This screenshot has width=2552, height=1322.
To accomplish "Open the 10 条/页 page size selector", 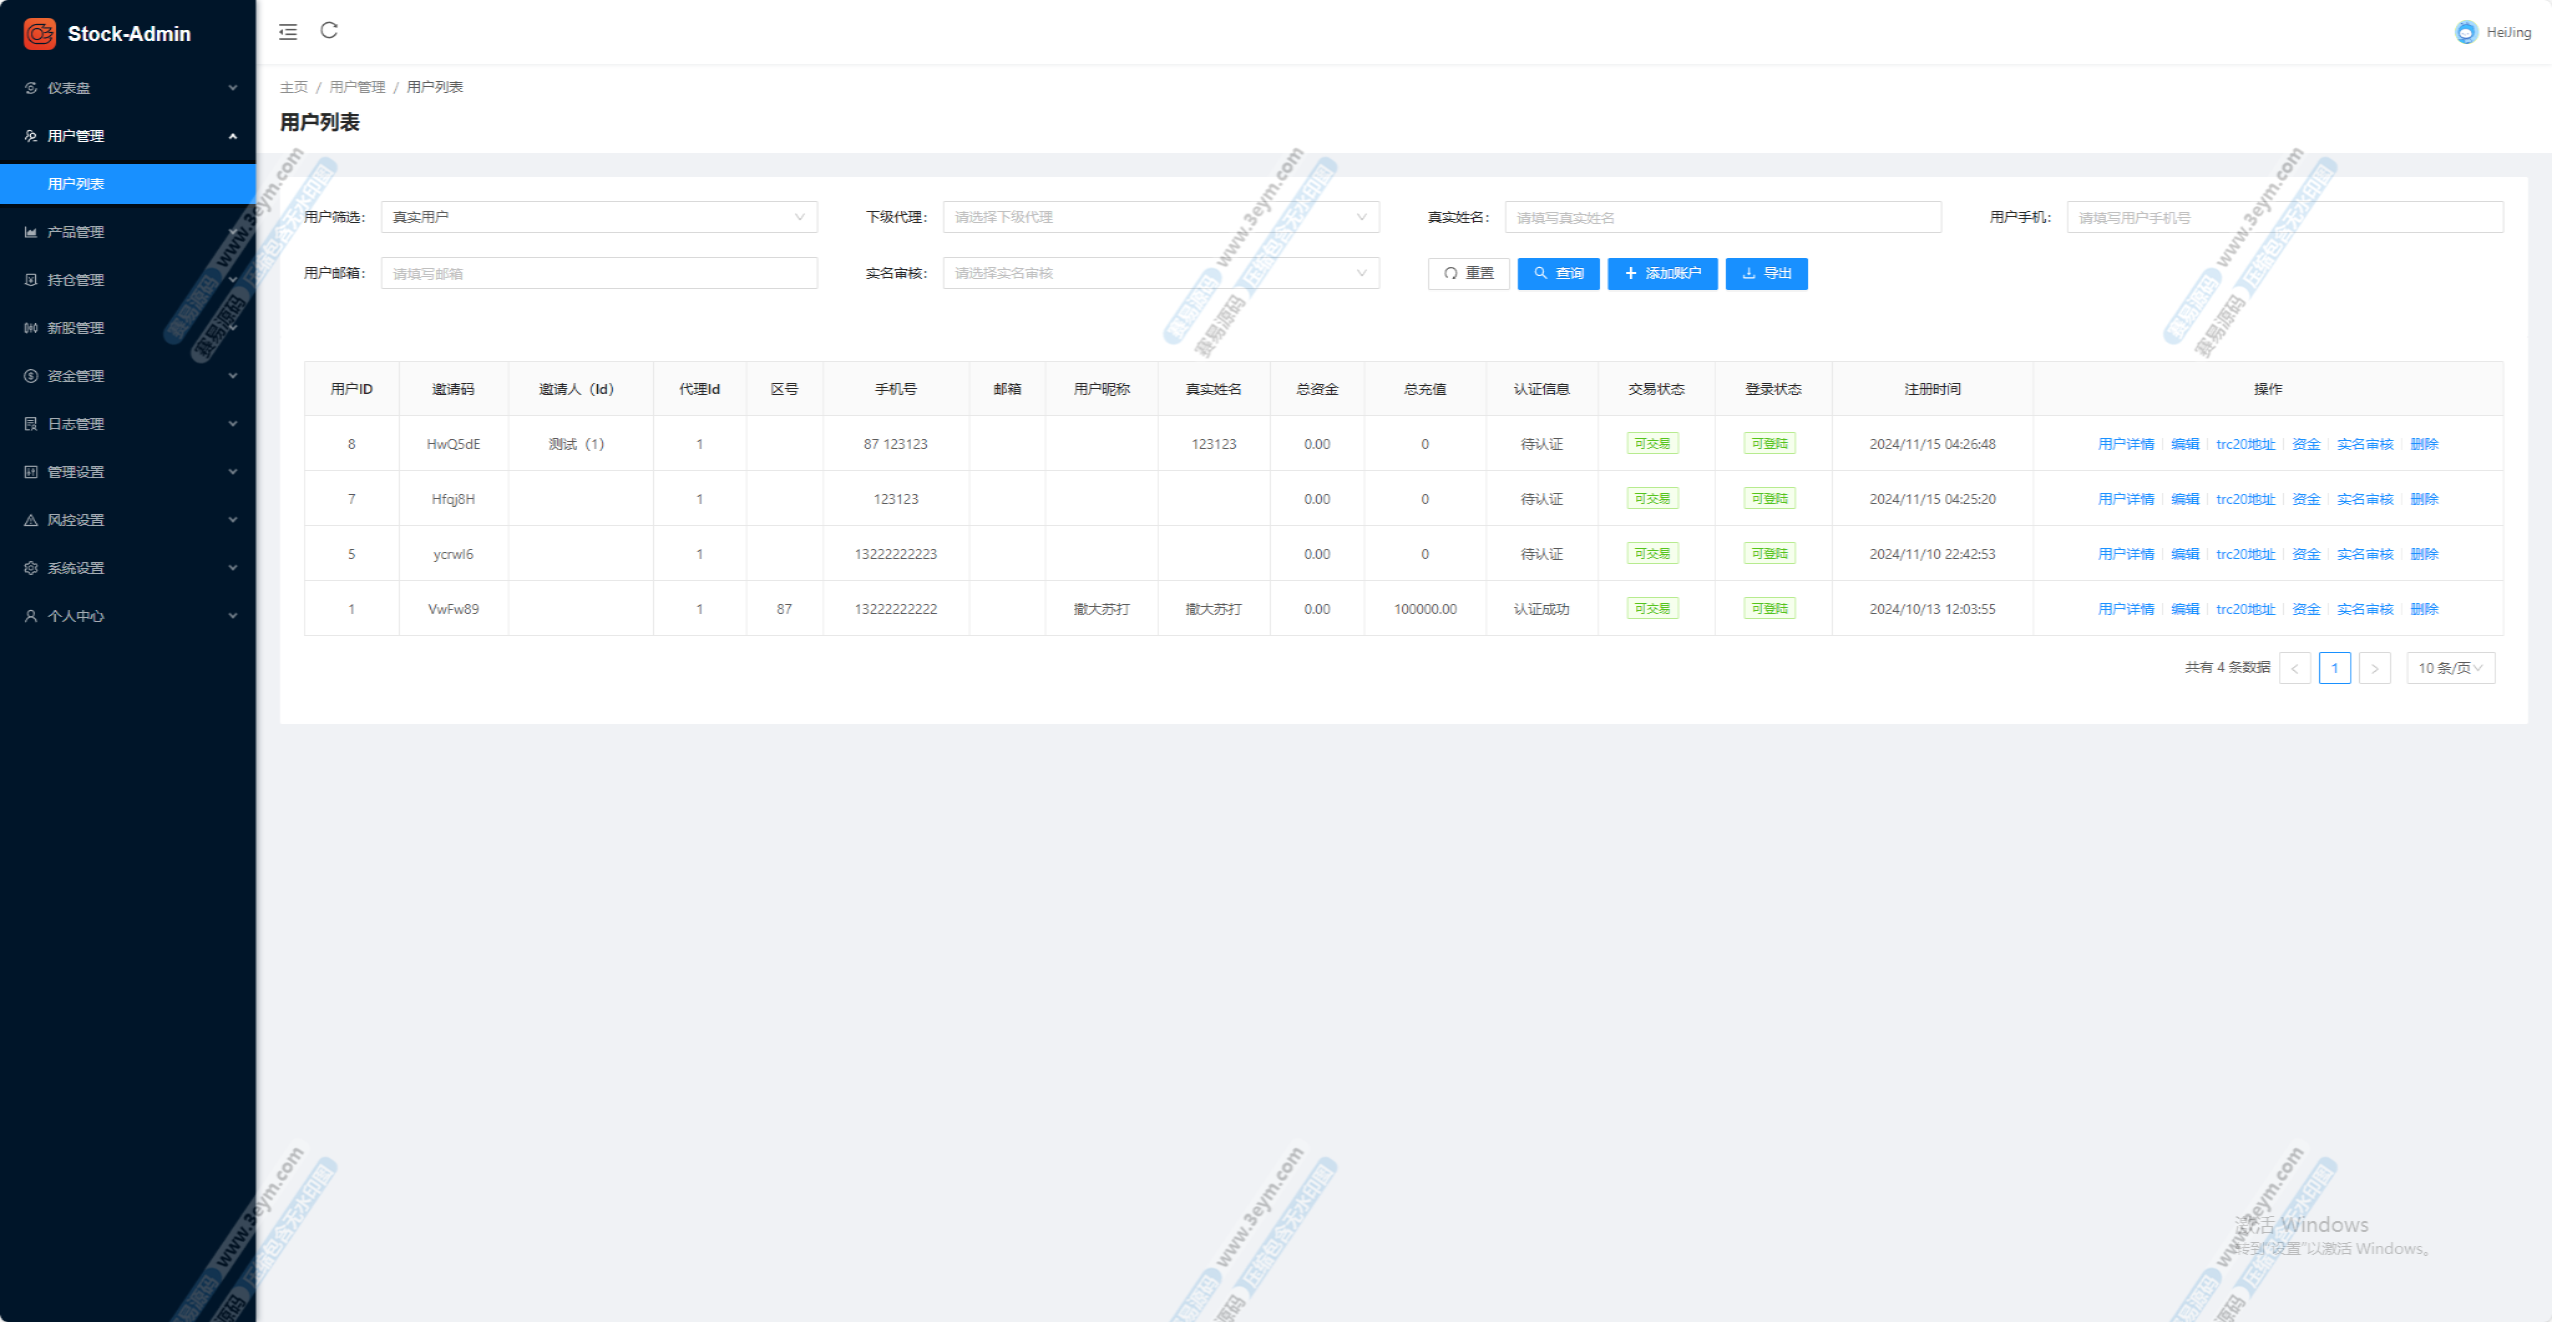I will [x=2450, y=668].
